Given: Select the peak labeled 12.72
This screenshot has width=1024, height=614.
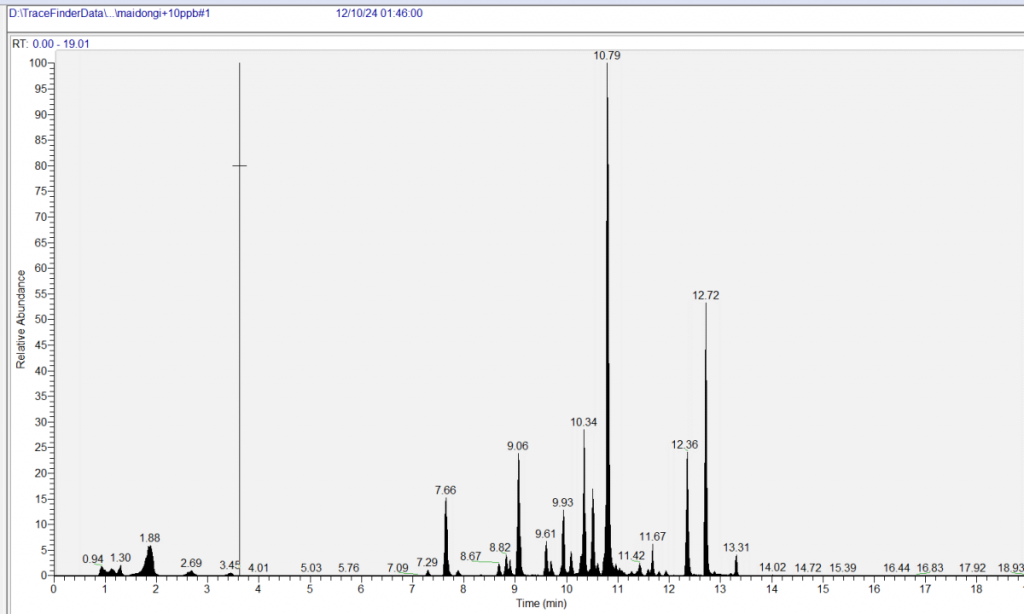Looking at the screenshot, I should [706, 296].
